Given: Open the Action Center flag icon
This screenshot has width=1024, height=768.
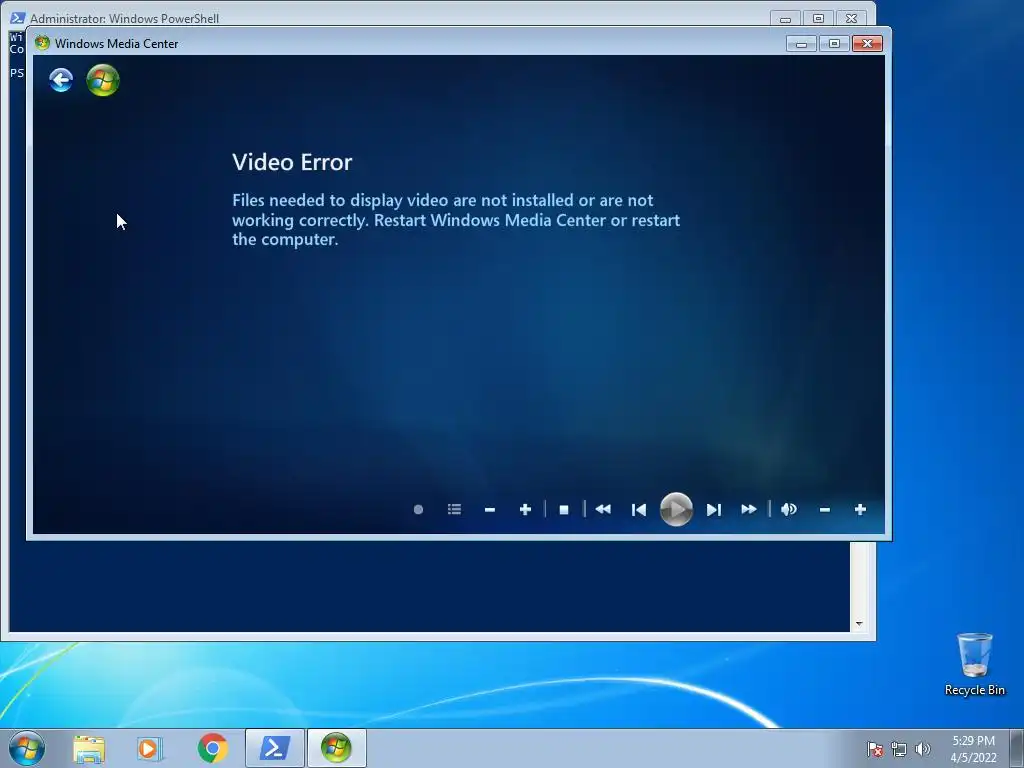Looking at the screenshot, I should tap(875, 749).
